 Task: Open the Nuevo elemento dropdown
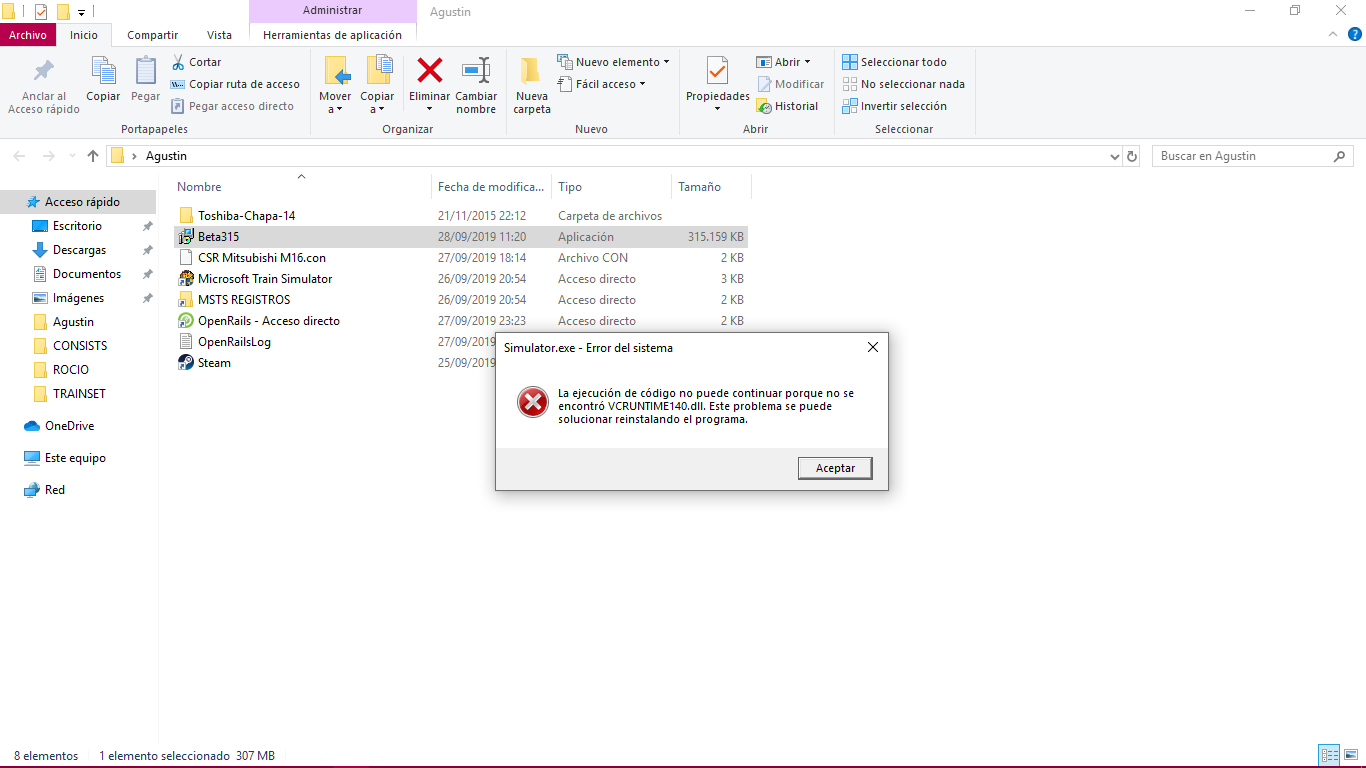pos(613,62)
